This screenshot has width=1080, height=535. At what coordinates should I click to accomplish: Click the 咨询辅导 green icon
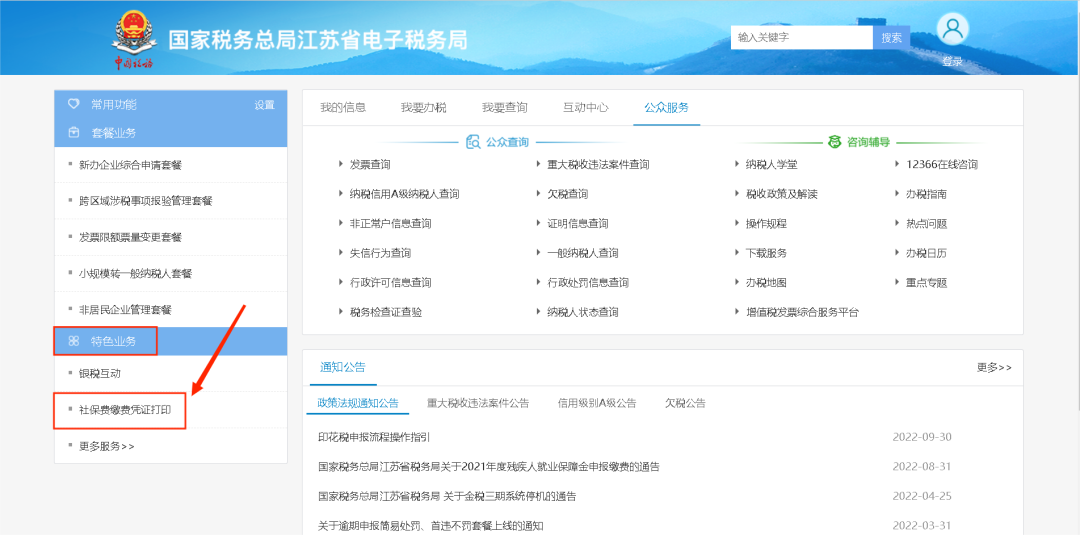click(x=835, y=143)
